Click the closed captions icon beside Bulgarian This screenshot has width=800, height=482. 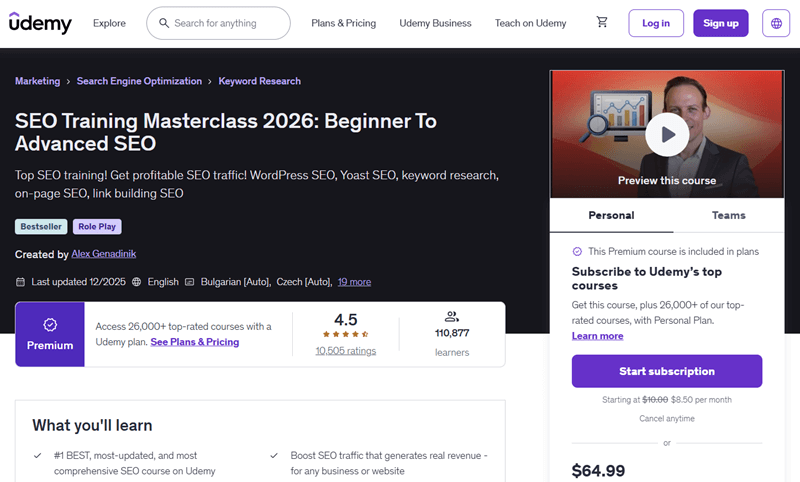(189, 282)
